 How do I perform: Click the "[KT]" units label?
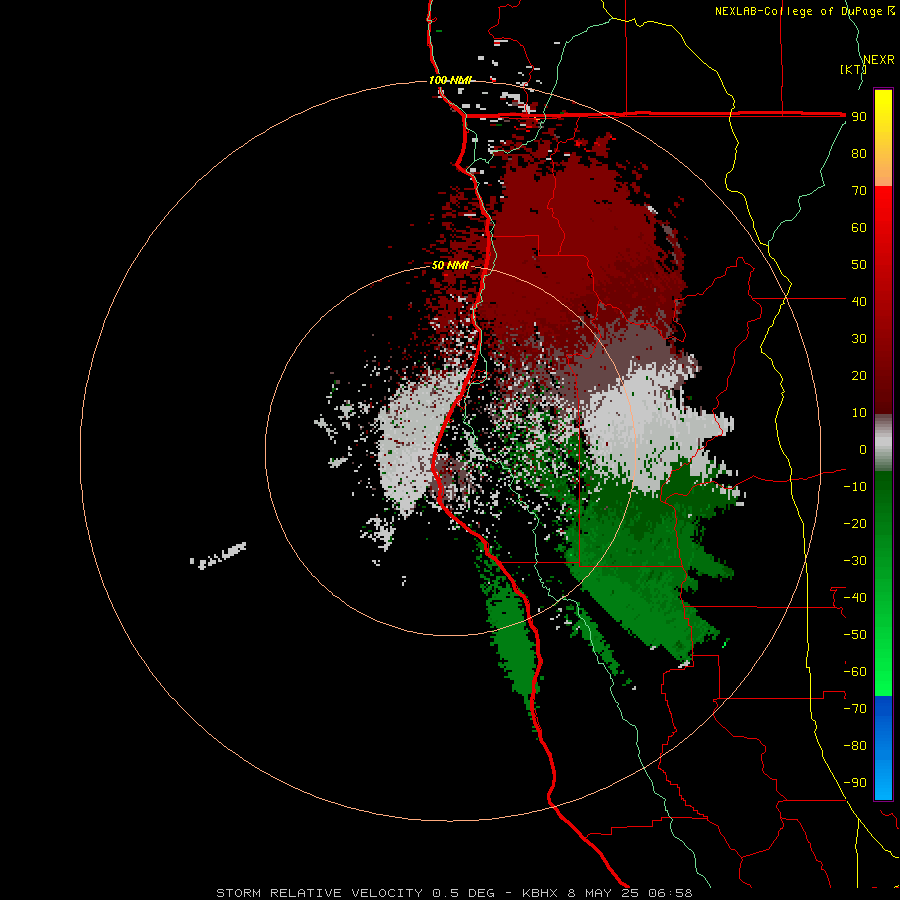tap(853, 69)
